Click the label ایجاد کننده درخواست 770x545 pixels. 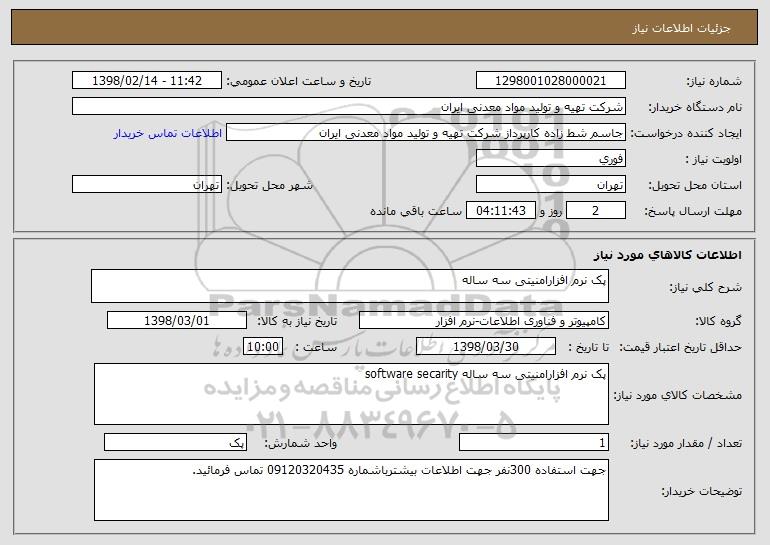pos(686,134)
